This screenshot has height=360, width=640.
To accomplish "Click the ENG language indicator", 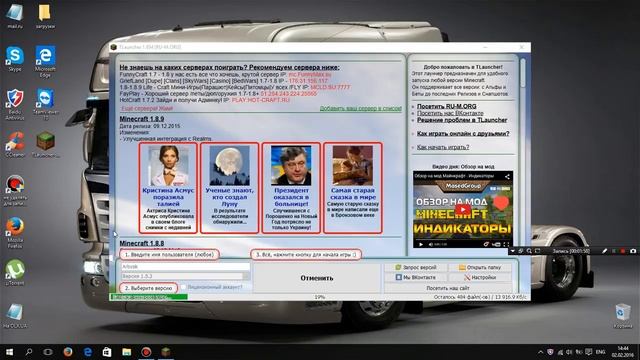I will tap(600, 351).
